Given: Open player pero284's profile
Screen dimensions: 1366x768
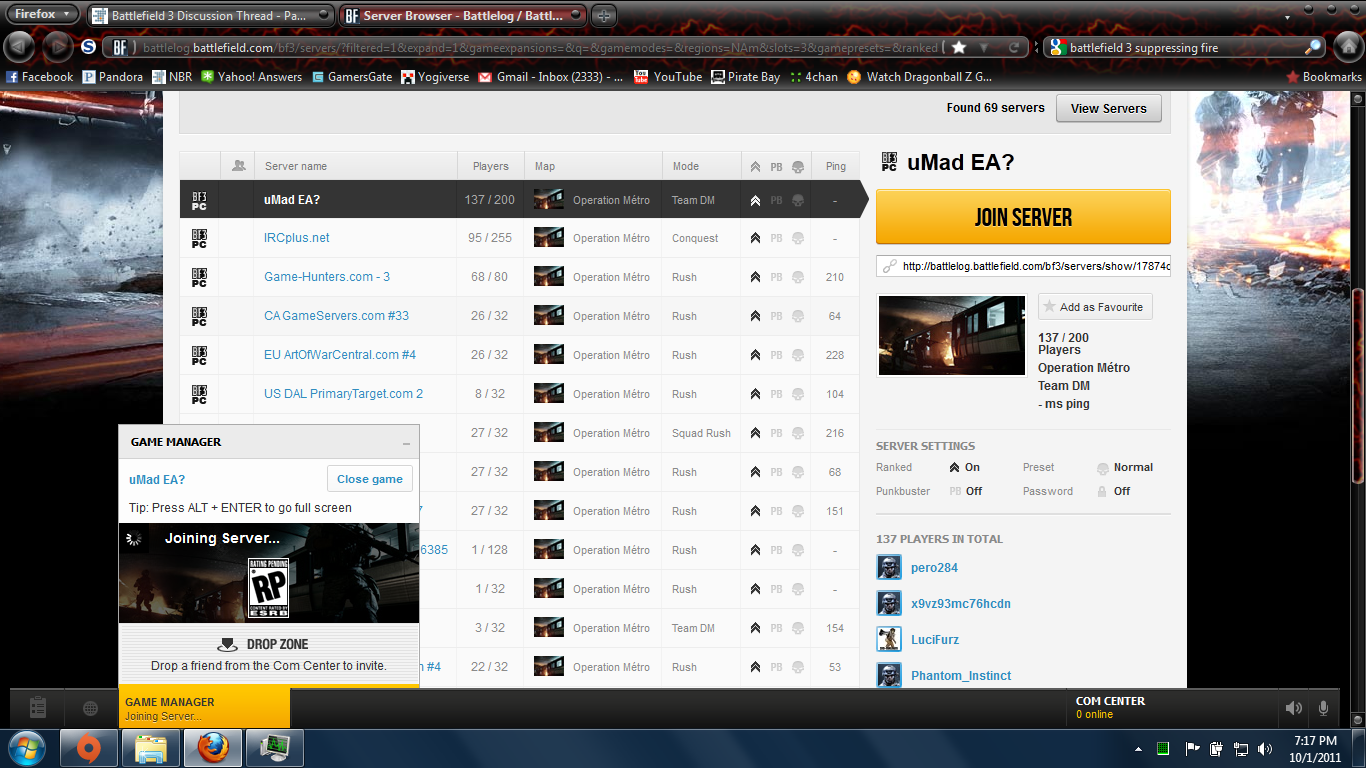Looking at the screenshot, I should [934, 568].
